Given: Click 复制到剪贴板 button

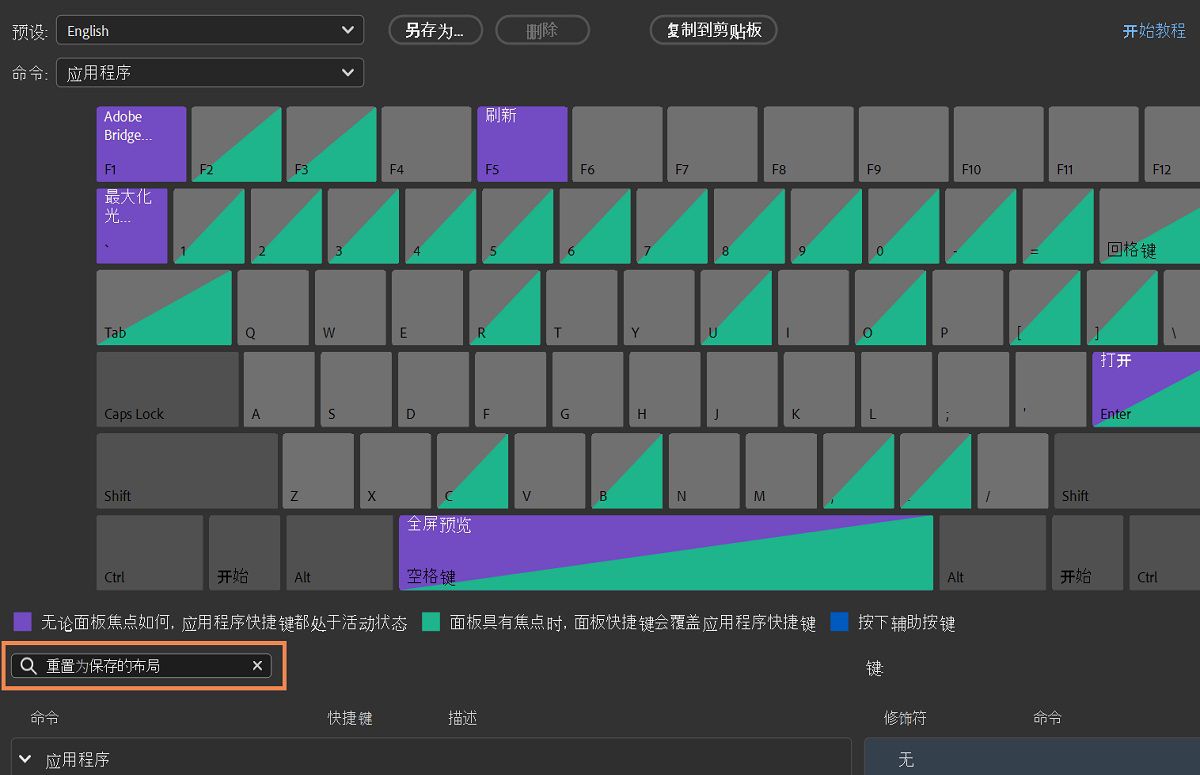Looking at the screenshot, I should 713,30.
